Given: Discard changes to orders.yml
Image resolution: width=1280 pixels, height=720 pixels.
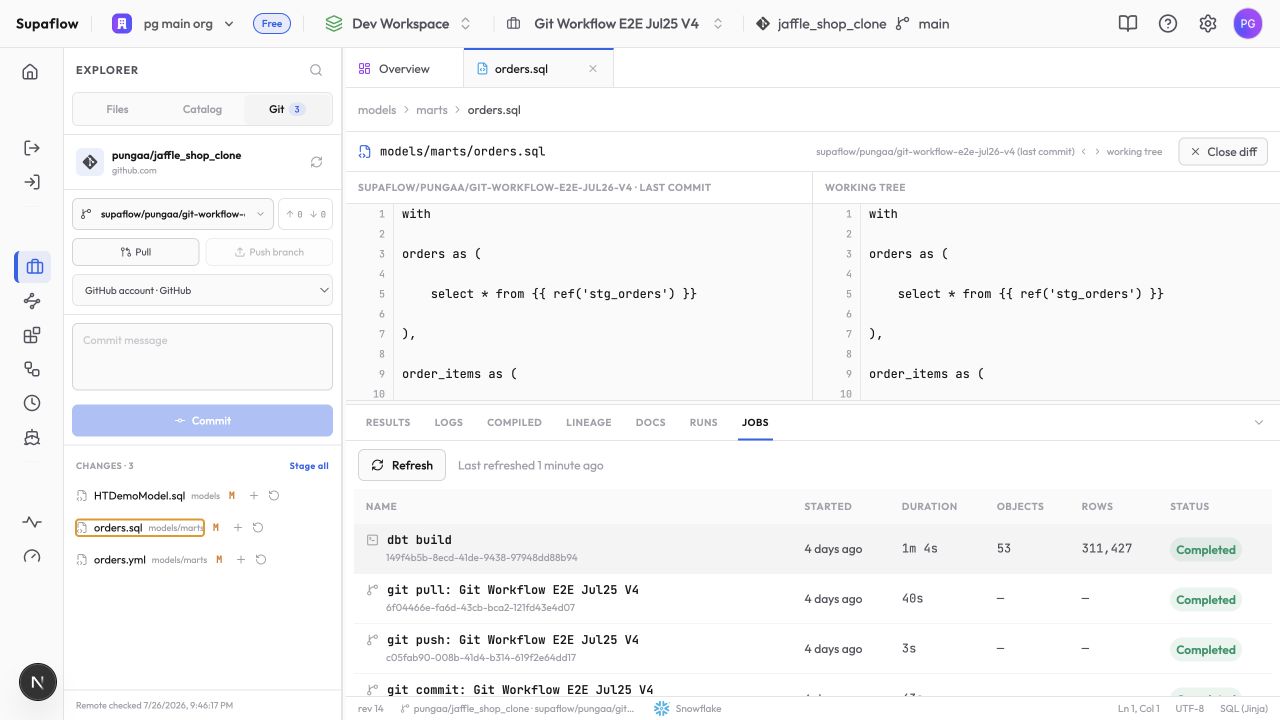Looking at the screenshot, I should coord(261,560).
